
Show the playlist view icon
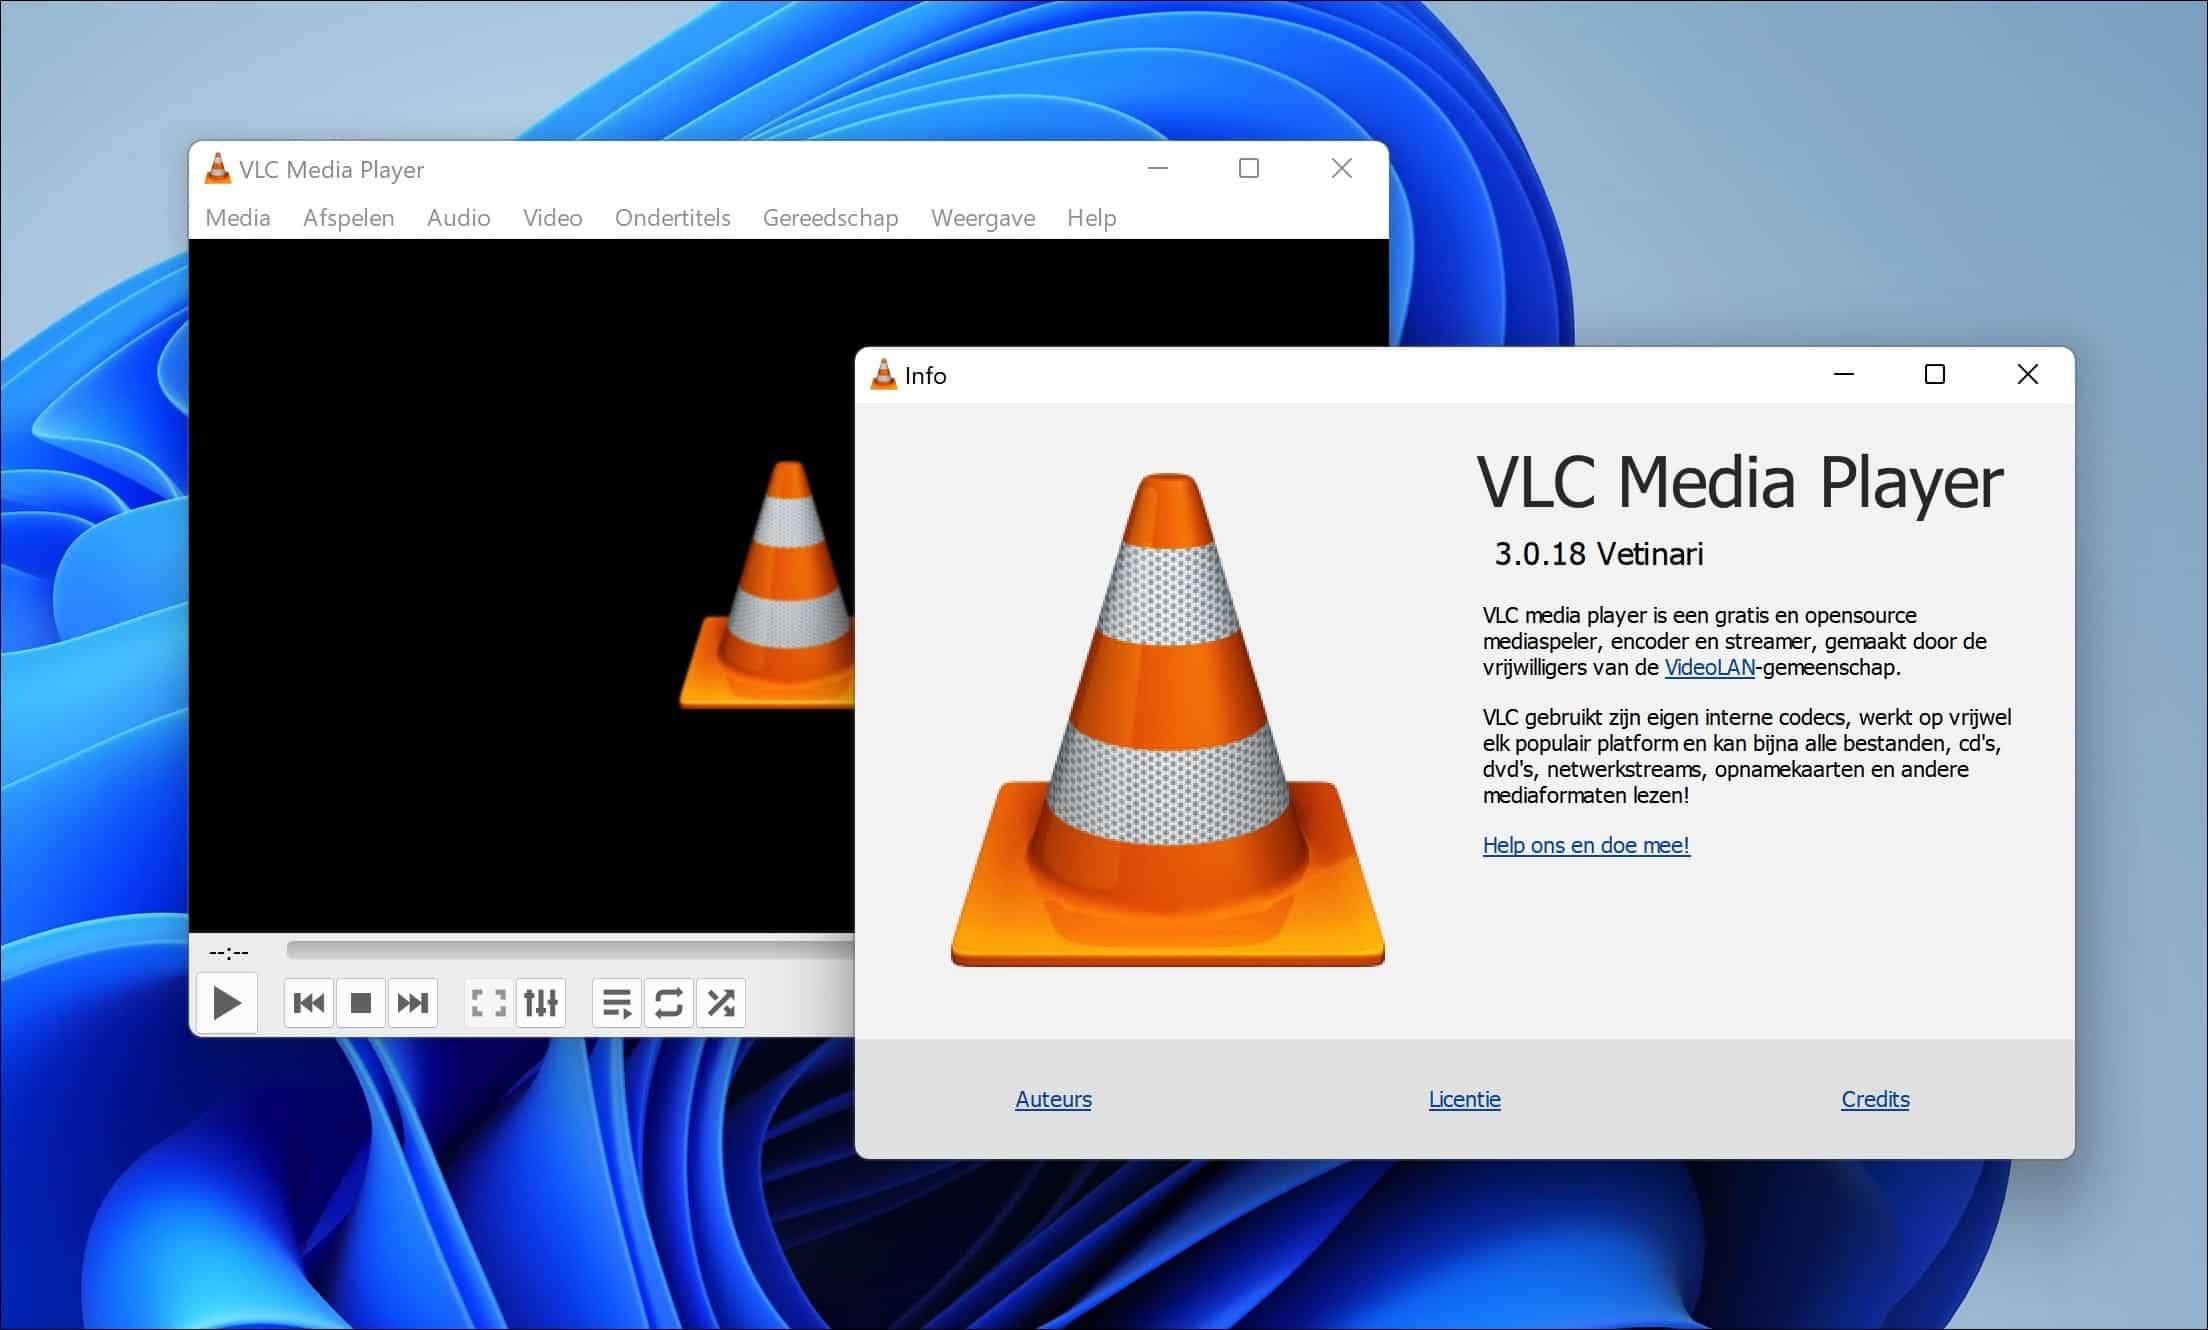616,1002
